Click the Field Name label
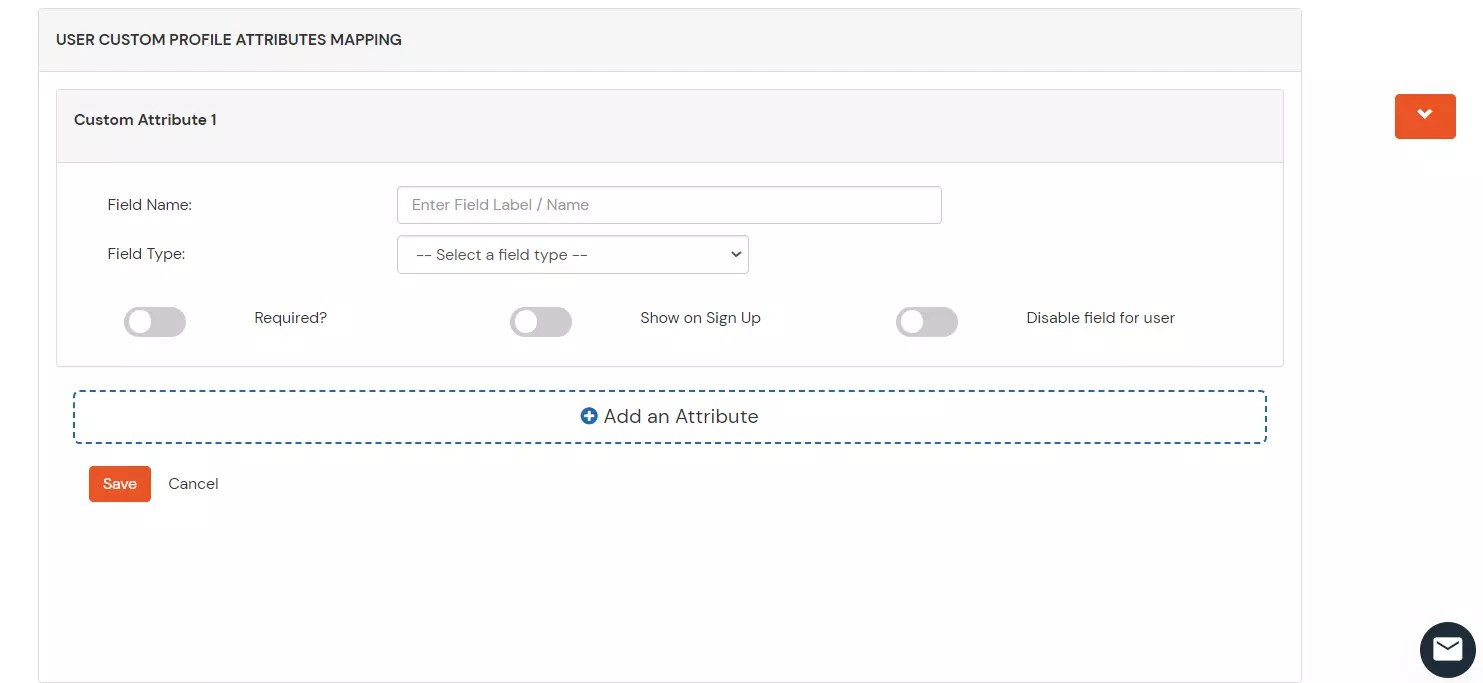Image resolution: width=1483 pixels, height=683 pixels. click(x=149, y=204)
